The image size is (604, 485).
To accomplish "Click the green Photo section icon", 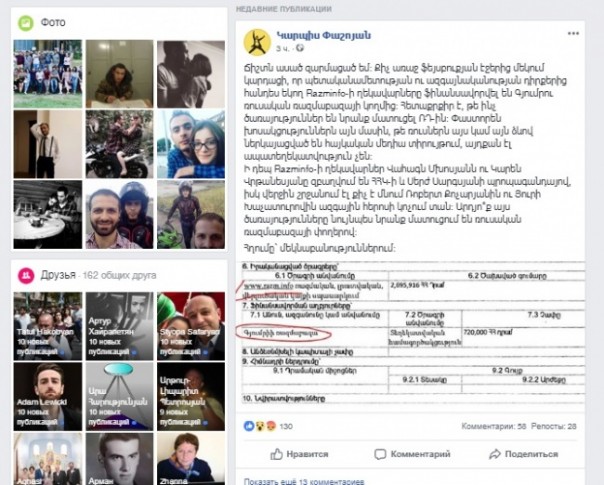I will click(x=26, y=23).
